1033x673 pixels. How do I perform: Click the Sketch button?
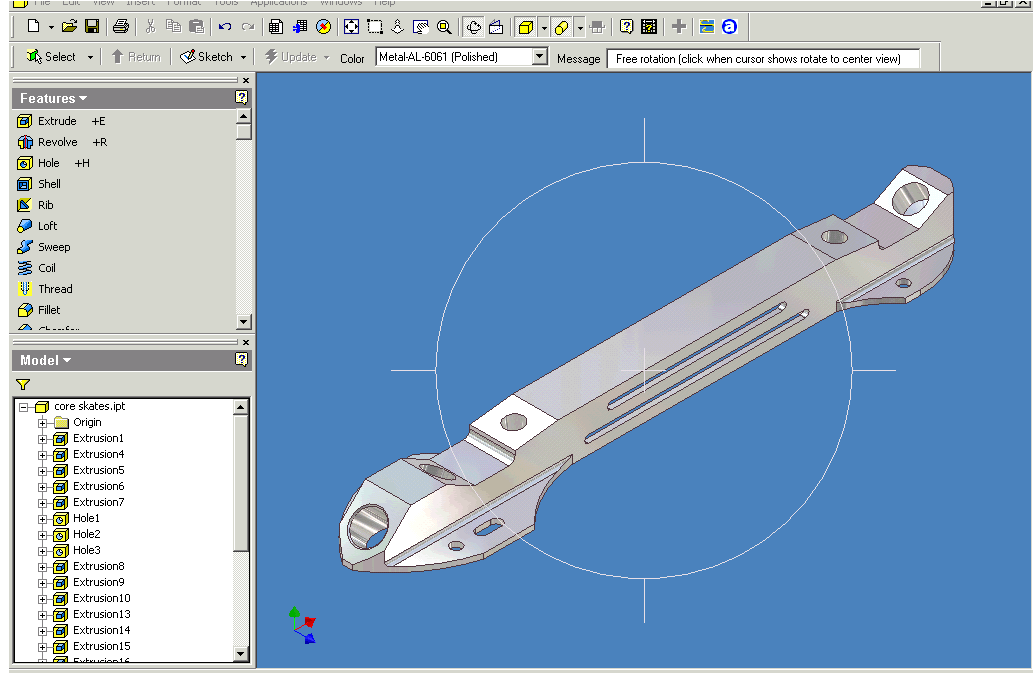(x=207, y=57)
